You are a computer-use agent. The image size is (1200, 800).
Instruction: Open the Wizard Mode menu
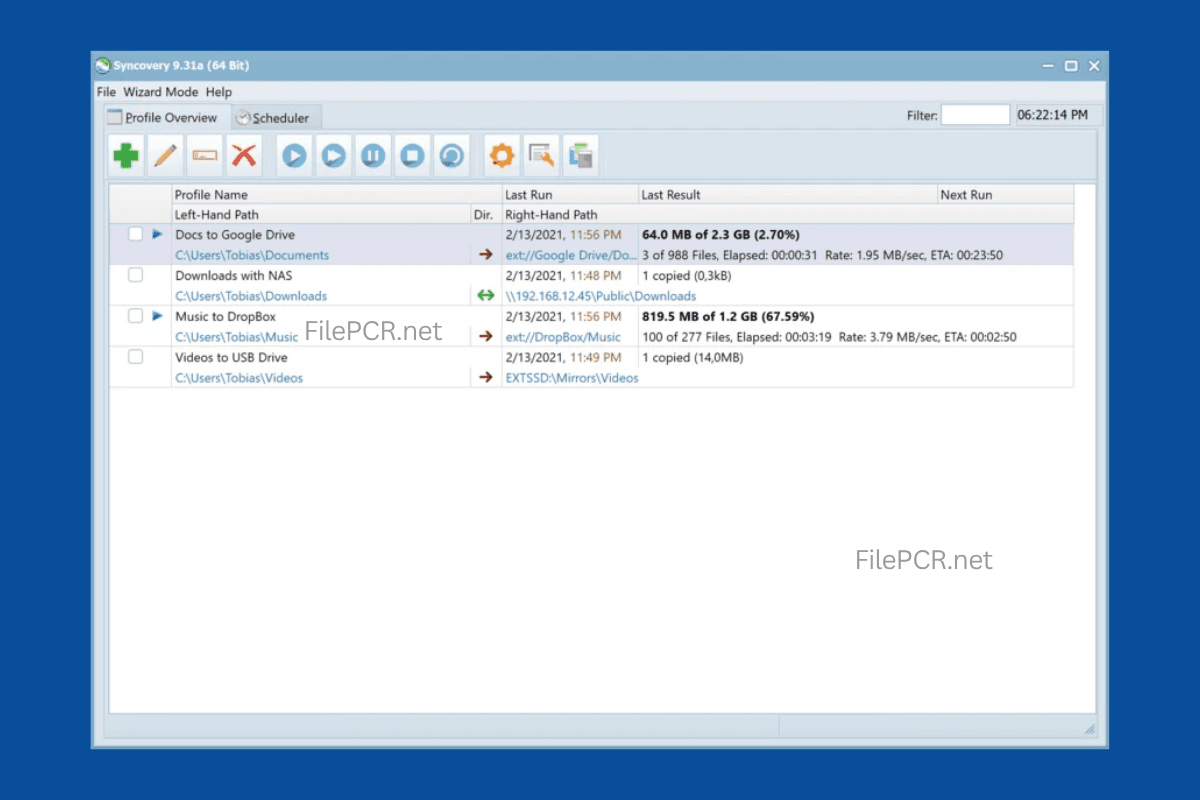point(161,92)
